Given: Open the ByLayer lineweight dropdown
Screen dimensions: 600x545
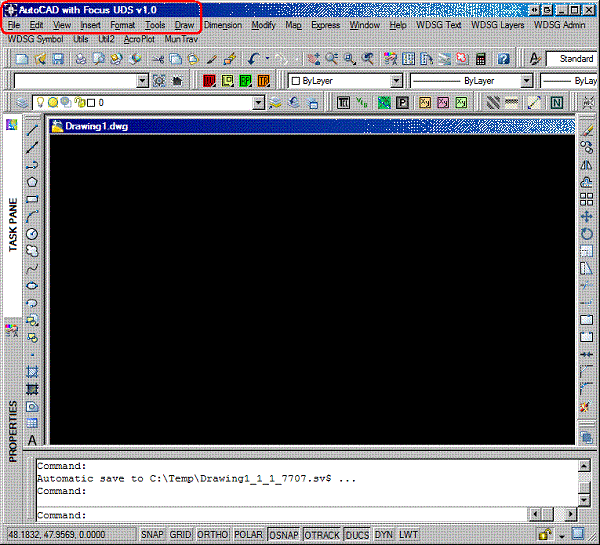Looking at the screenshot, I should [x=569, y=81].
